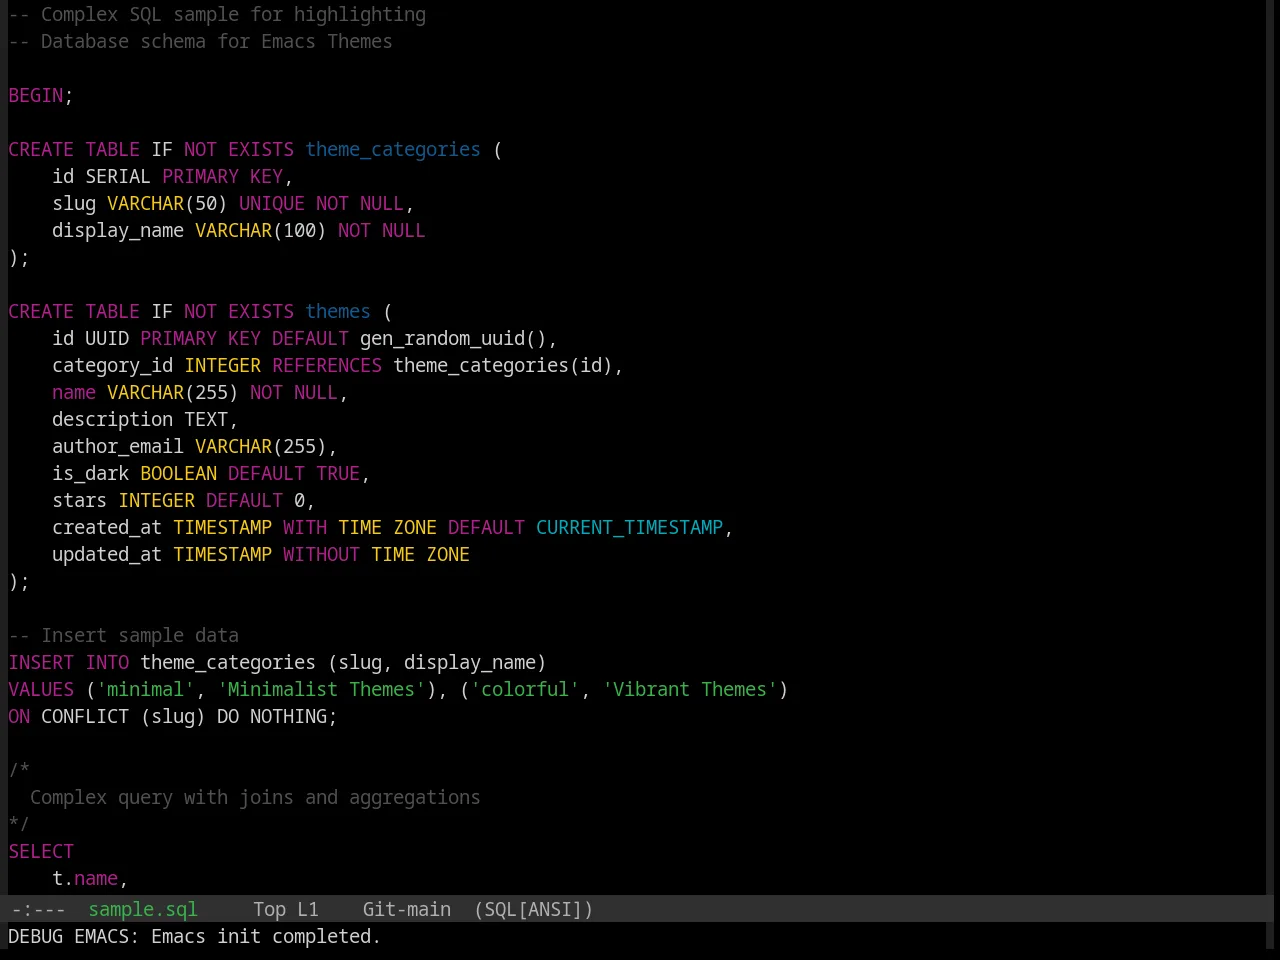Click VARCHAR(50) on the slug line
The image size is (1280, 960).
point(167,203)
